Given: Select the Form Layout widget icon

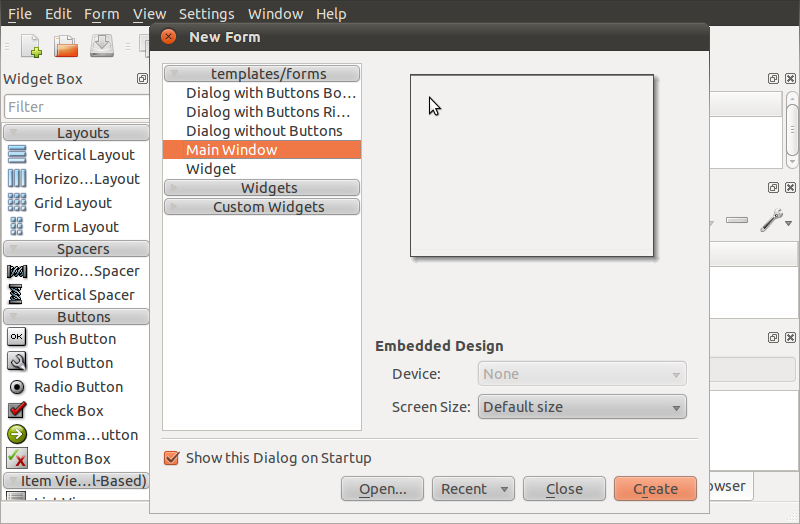Looking at the screenshot, I should coord(17,227).
